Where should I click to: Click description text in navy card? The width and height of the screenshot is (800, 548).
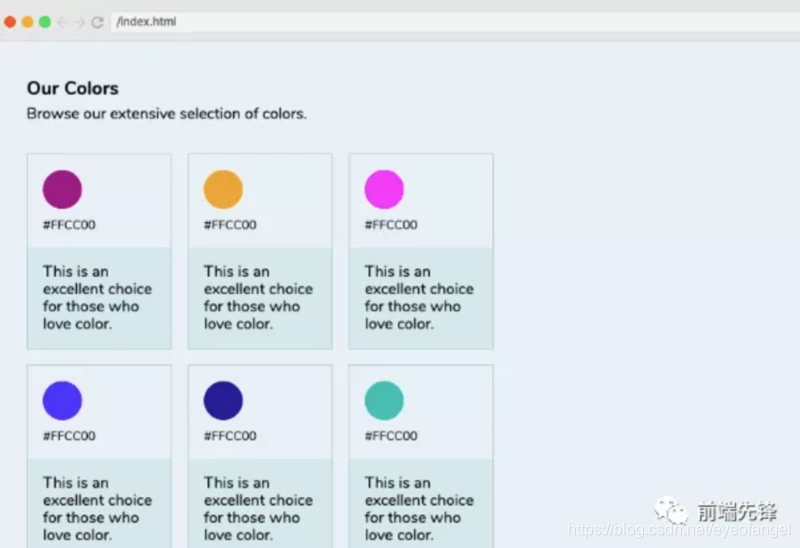tap(258, 509)
